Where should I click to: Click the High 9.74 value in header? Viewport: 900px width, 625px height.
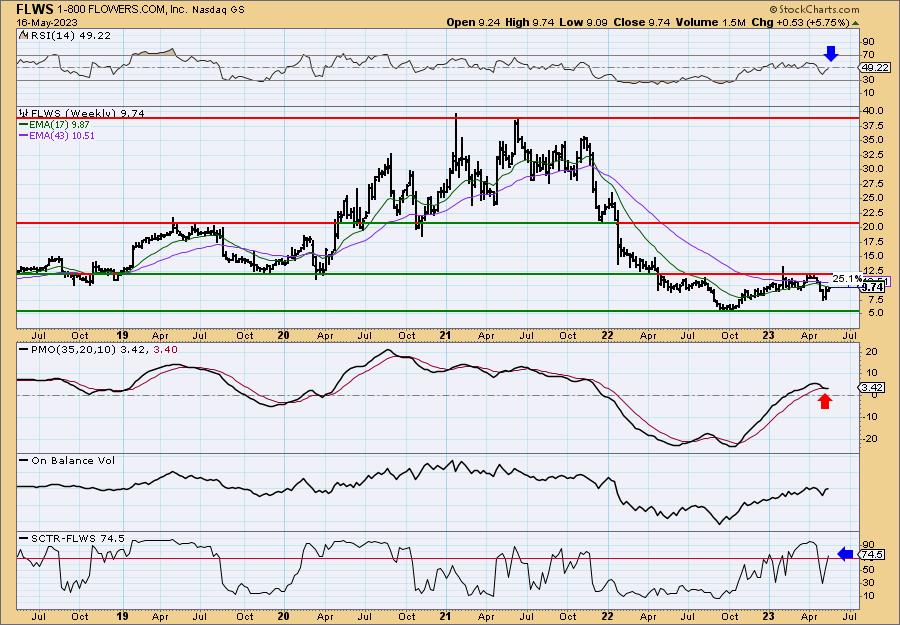pyautogui.click(x=532, y=22)
